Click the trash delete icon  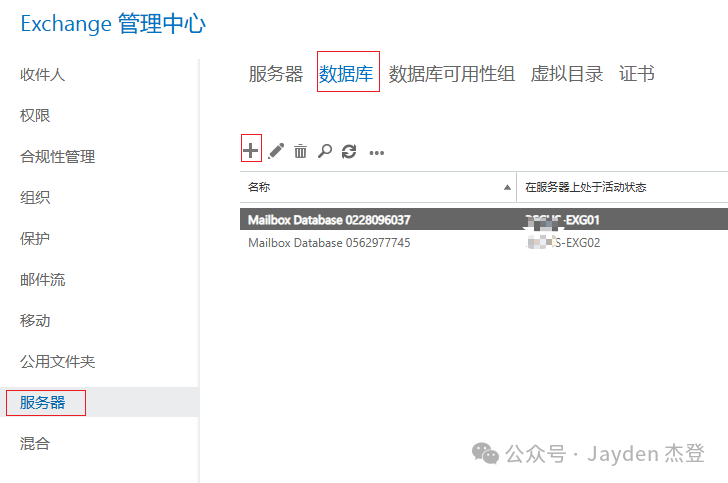click(300, 151)
